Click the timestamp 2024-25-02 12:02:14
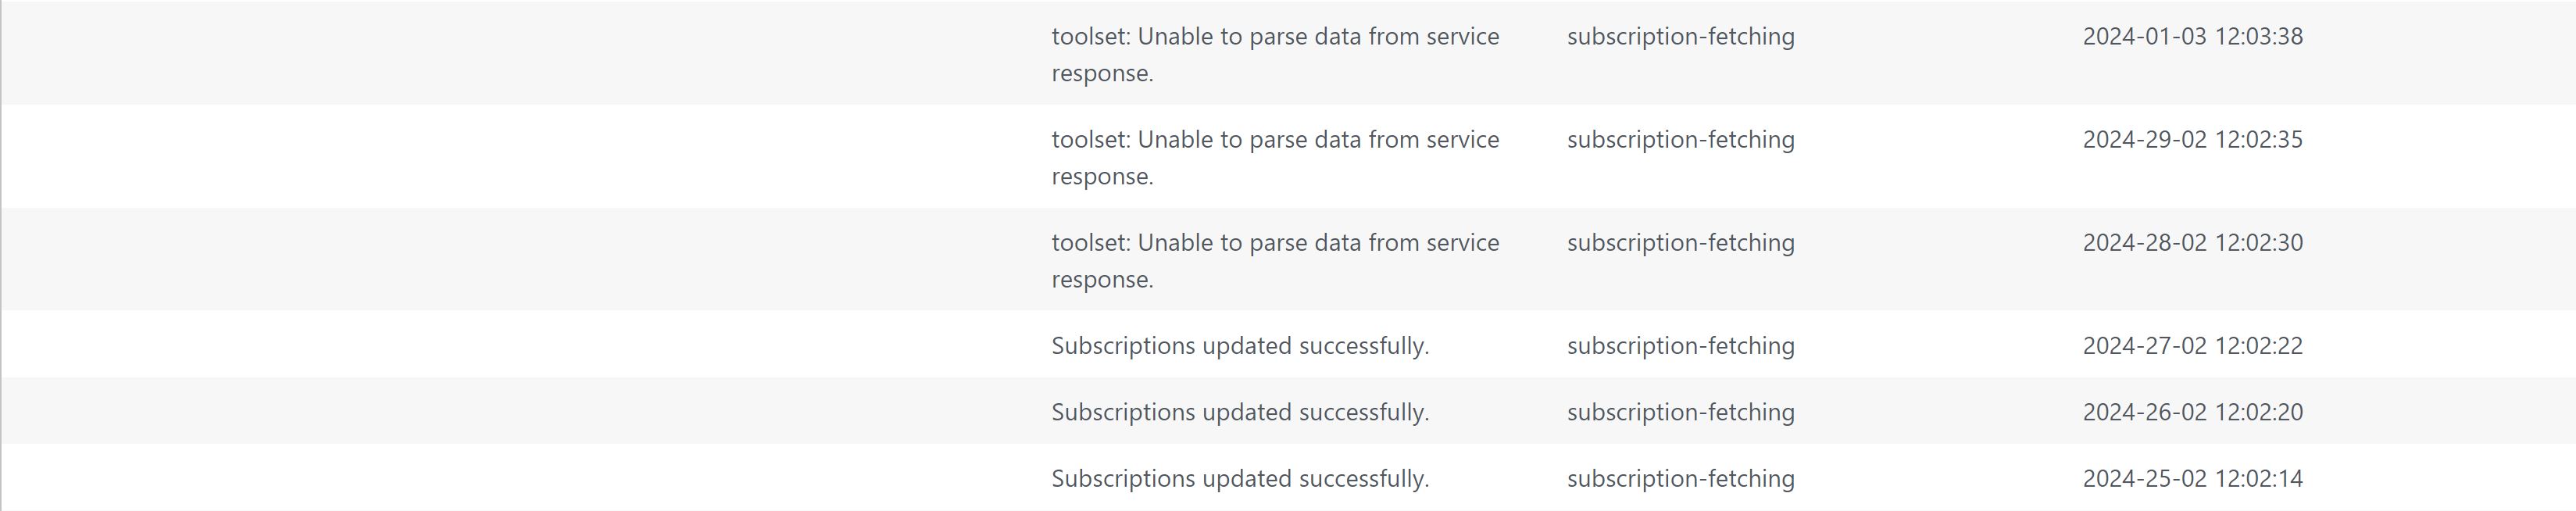Screen dimensions: 2576x511 click(2192, 479)
